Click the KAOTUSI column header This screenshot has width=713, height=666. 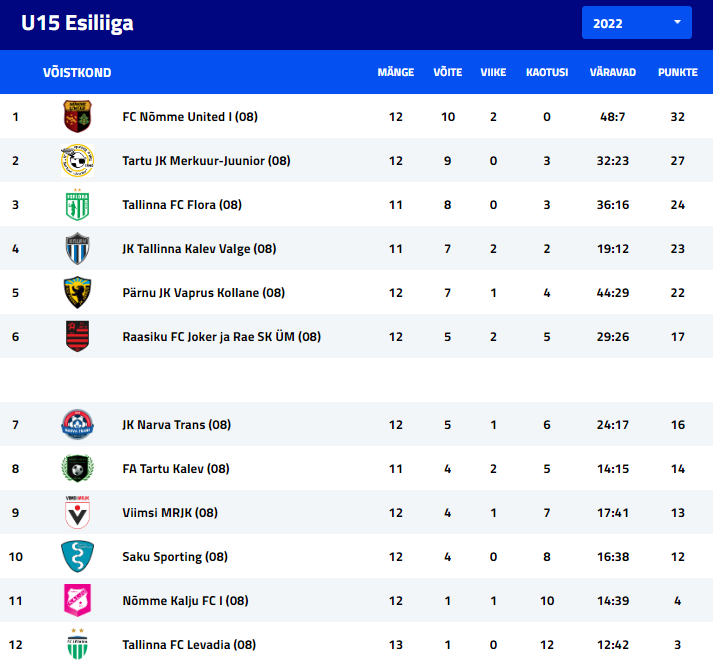click(547, 72)
